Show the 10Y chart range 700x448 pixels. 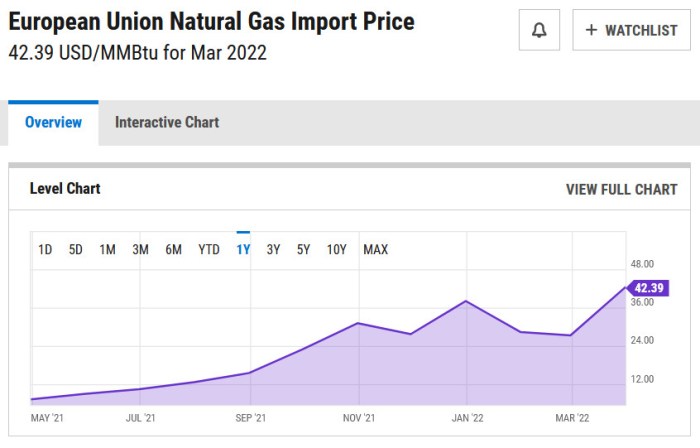tap(336, 249)
